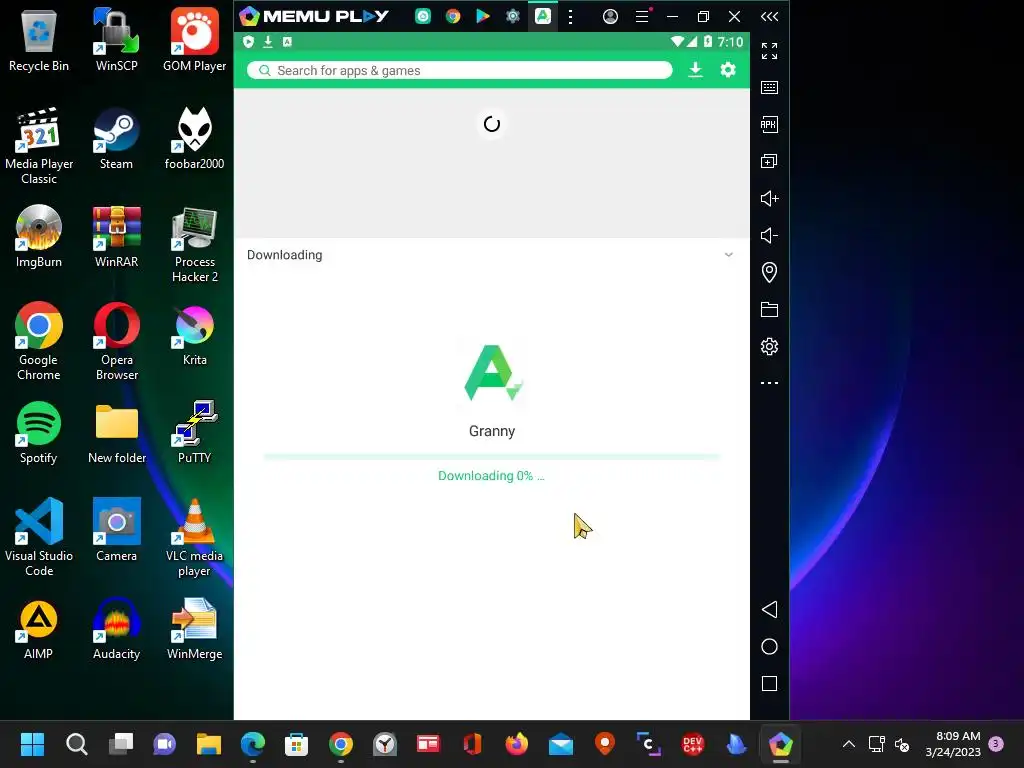Viewport: 1024px width, 768px height.
Task: Open shared folder sidebar icon
Action: point(769,310)
